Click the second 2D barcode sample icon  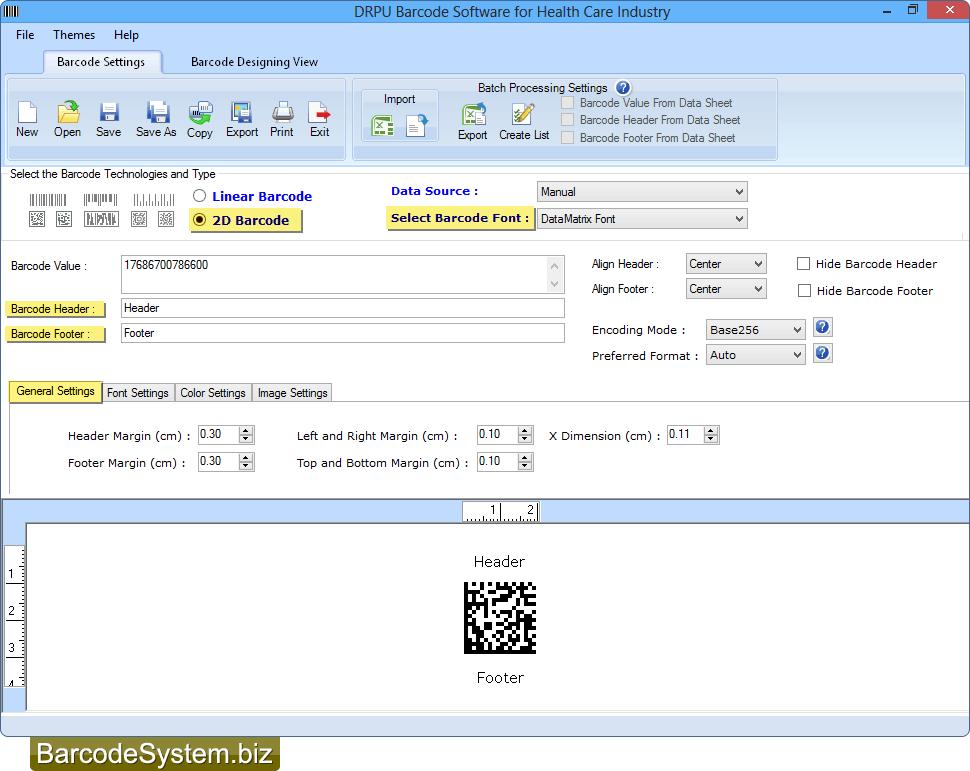64,219
